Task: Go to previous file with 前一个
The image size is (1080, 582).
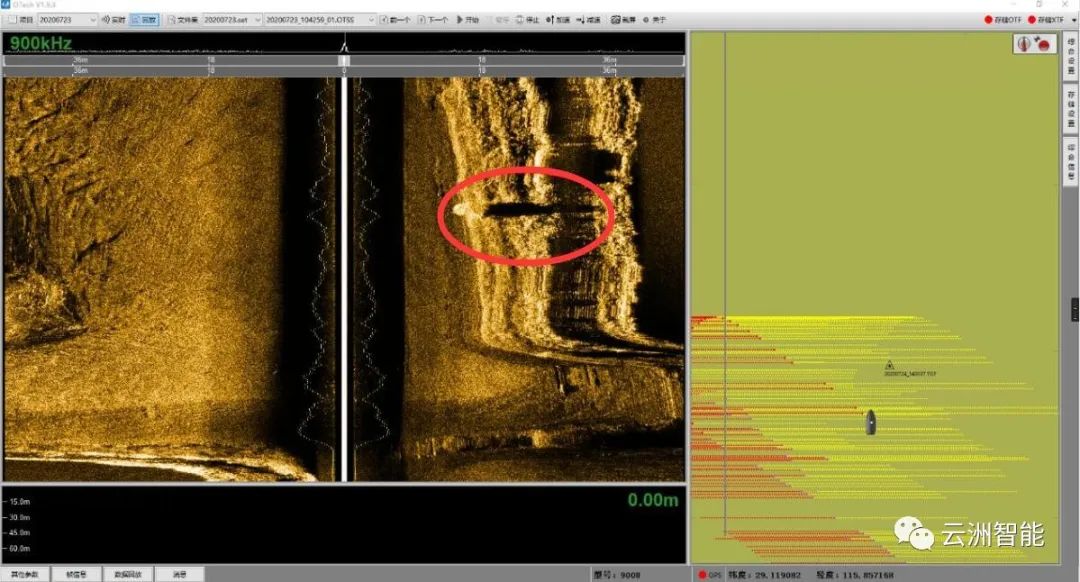Action: (x=396, y=20)
